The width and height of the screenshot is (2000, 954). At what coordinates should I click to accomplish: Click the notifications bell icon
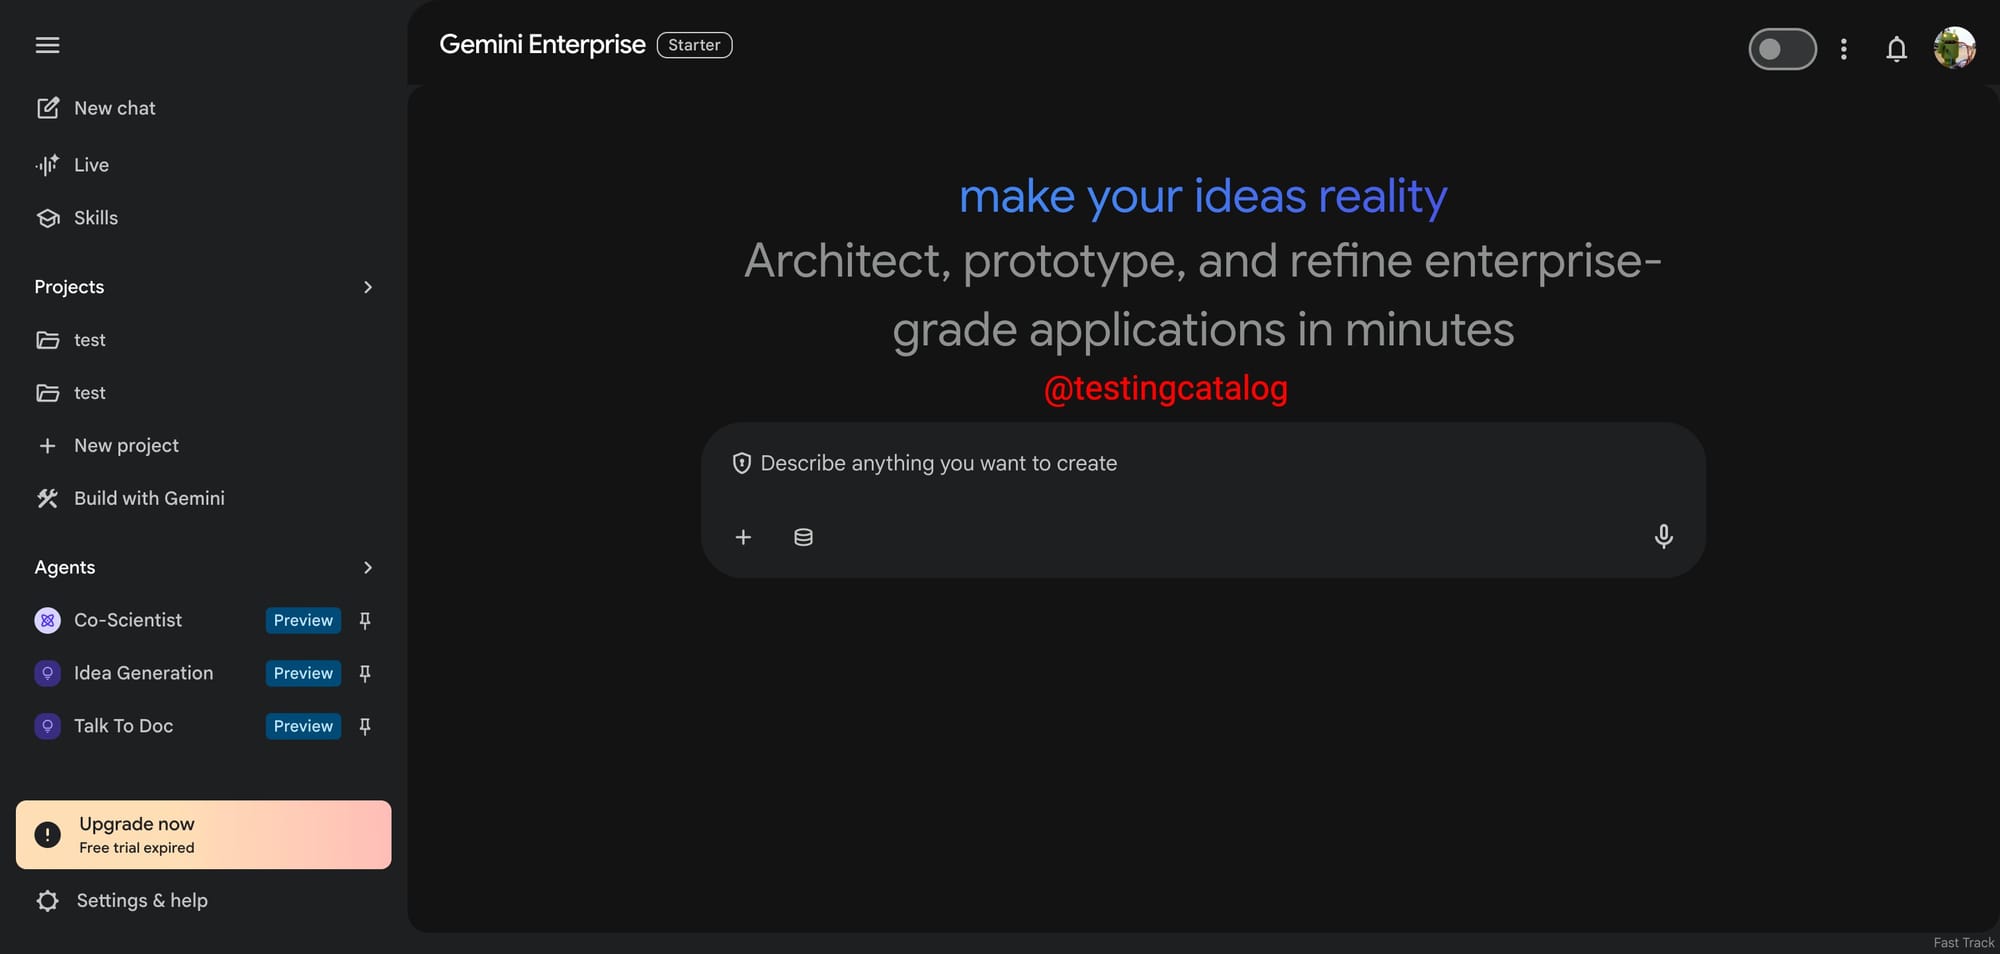1896,49
